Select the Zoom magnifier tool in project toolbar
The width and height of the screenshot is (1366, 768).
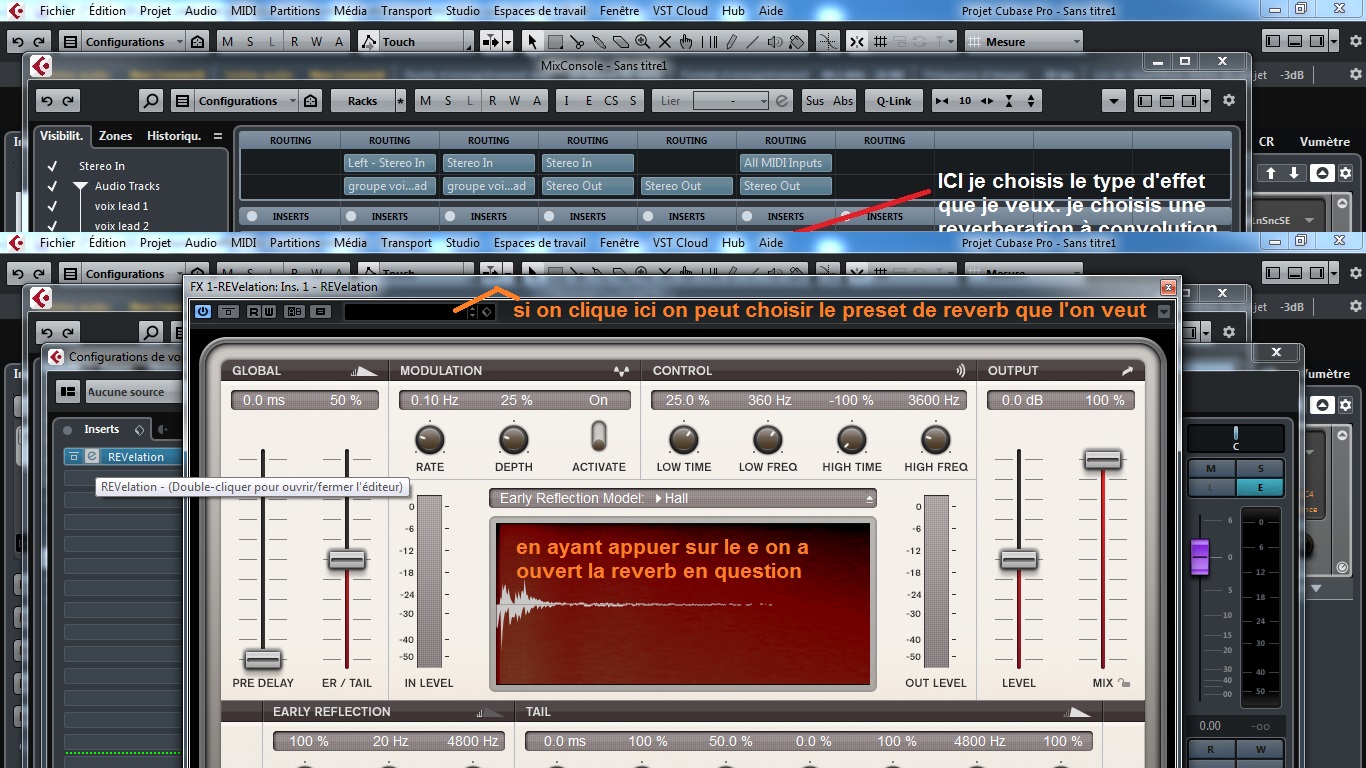[642, 42]
